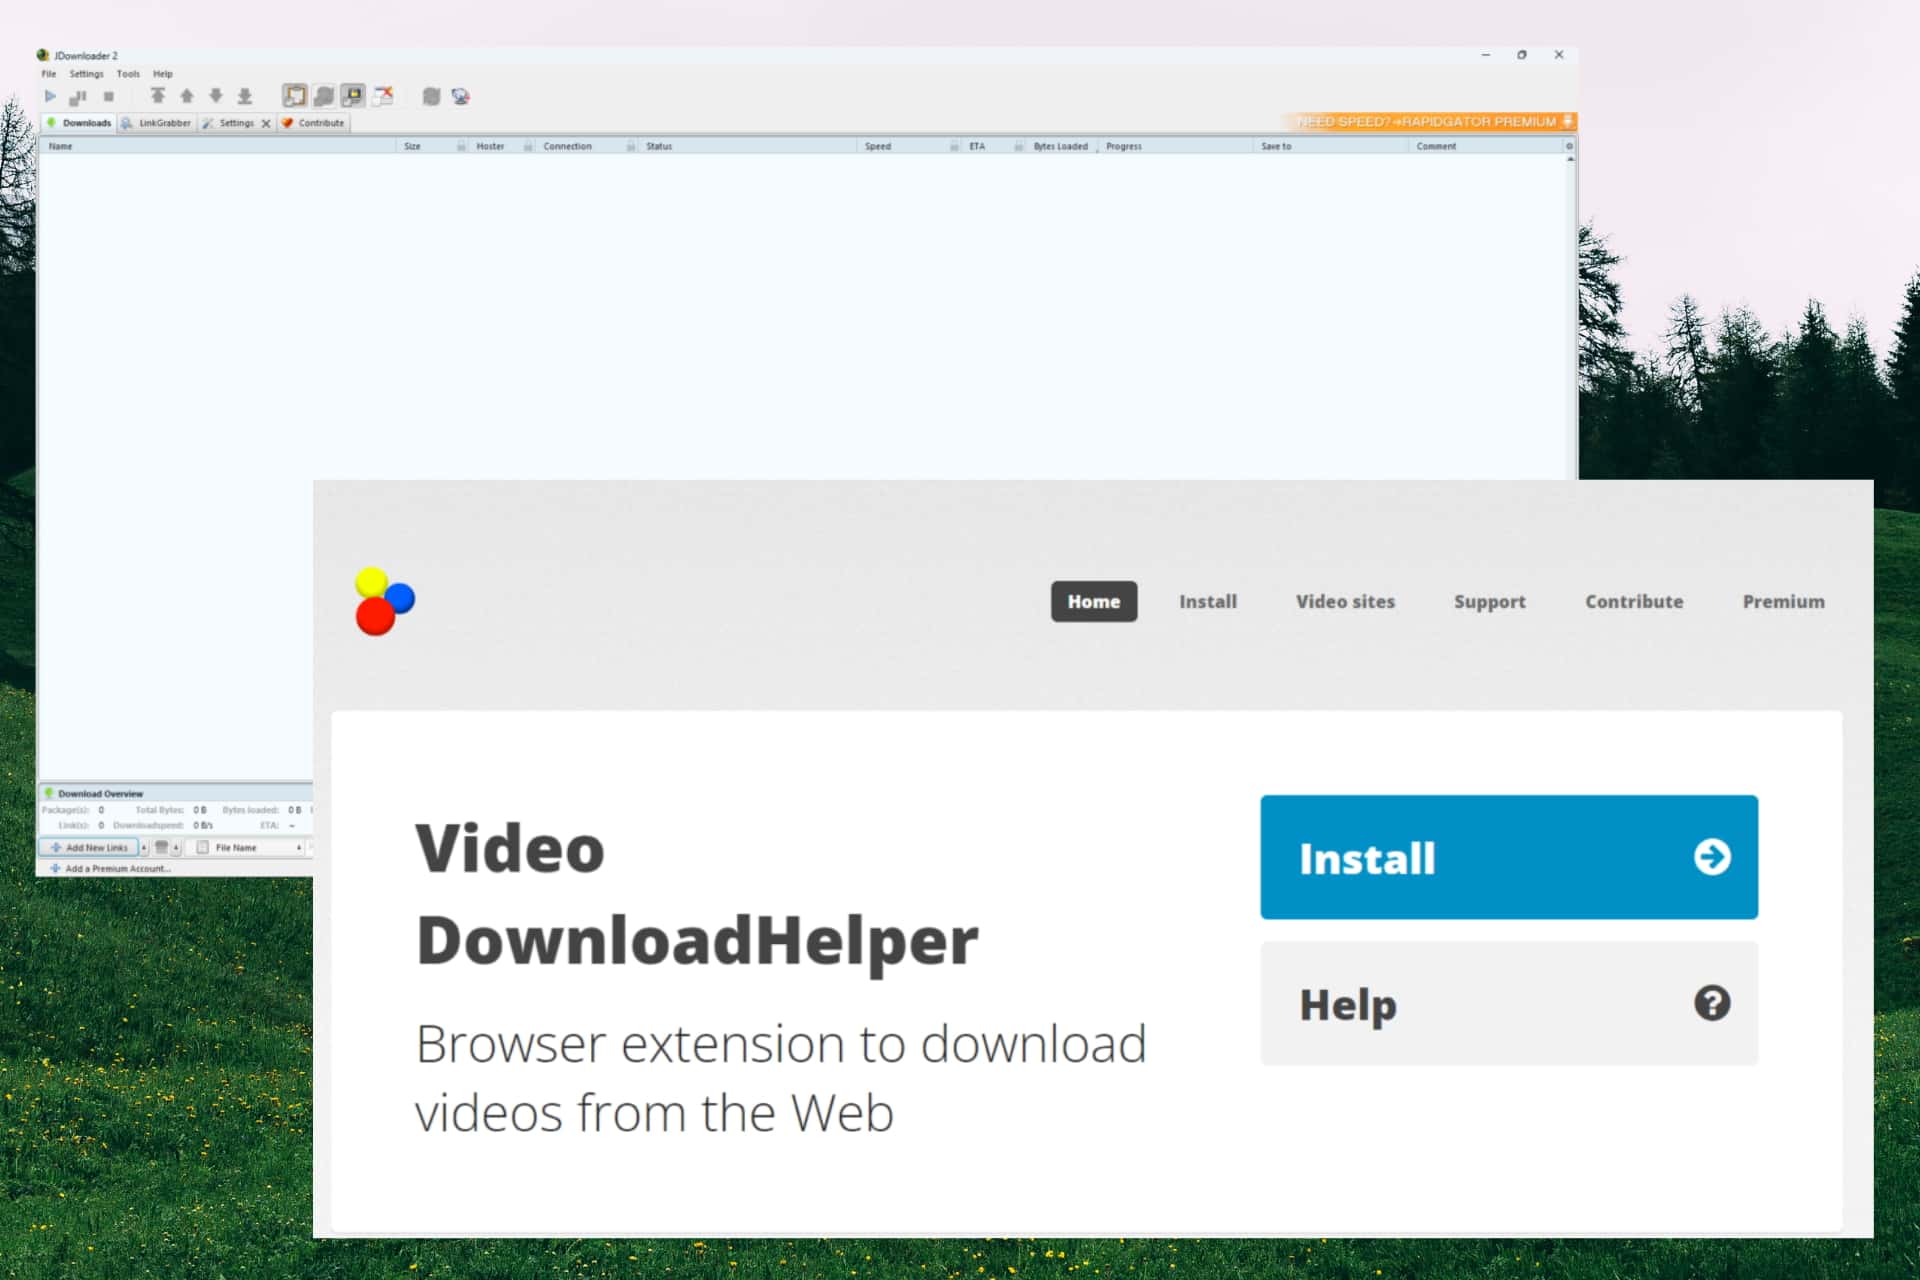Move selection to bottom in JDownloader toolbar
Image resolution: width=1920 pixels, height=1280 pixels.
point(245,96)
